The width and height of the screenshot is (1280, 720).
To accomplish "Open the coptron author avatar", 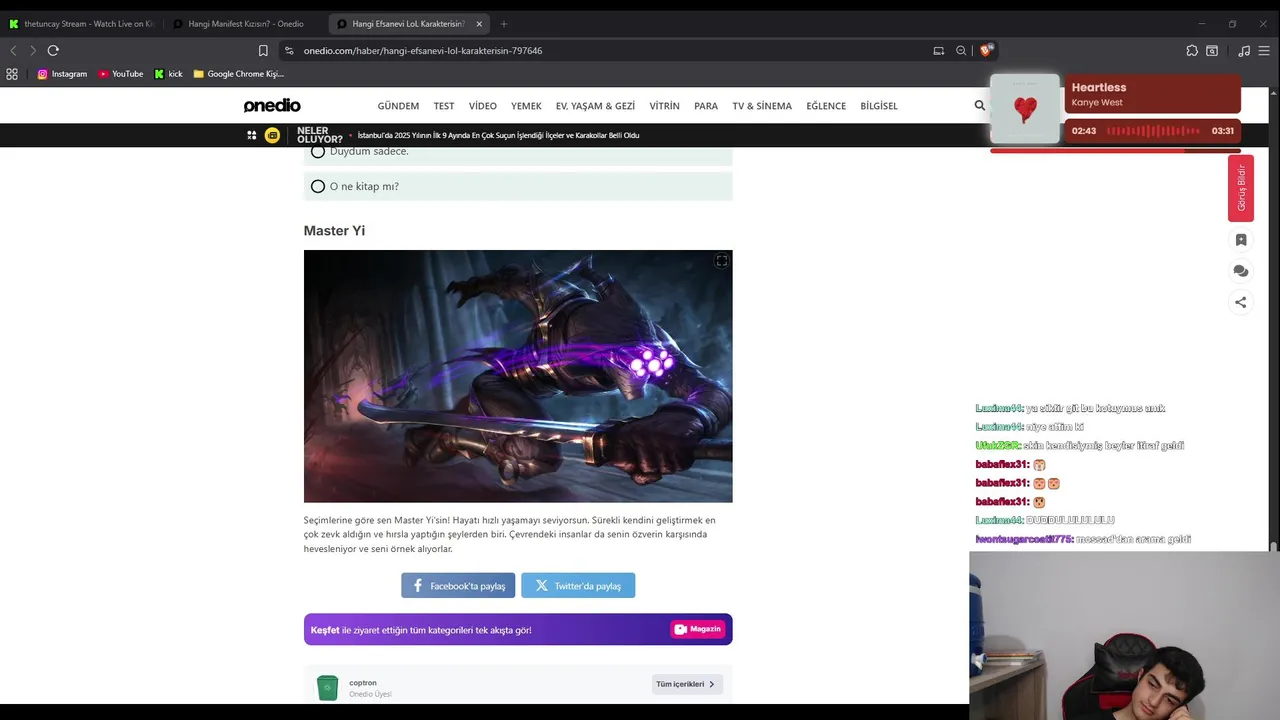I will point(327,687).
